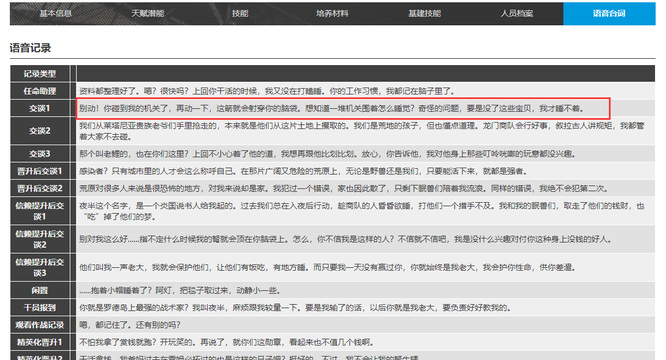Click the 信赖提升后交谈2 row label
Viewport: 666px width, 360px height.
[40, 239]
